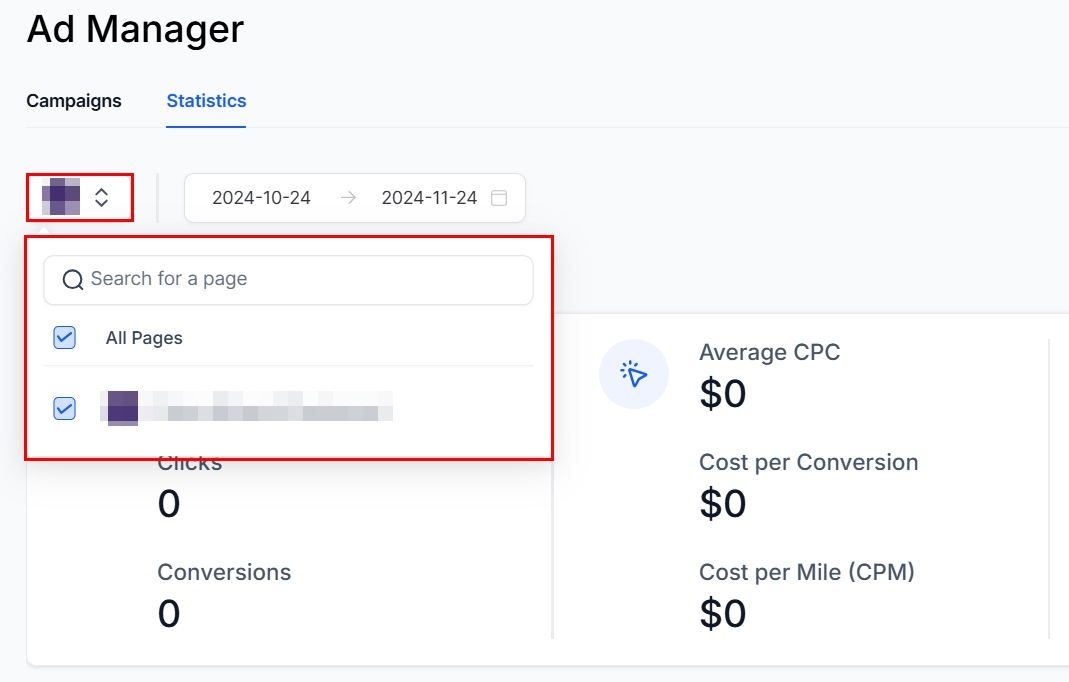This screenshot has width=1069, height=682.
Task: Click the magnifier icon in page search
Action: pos(73,280)
